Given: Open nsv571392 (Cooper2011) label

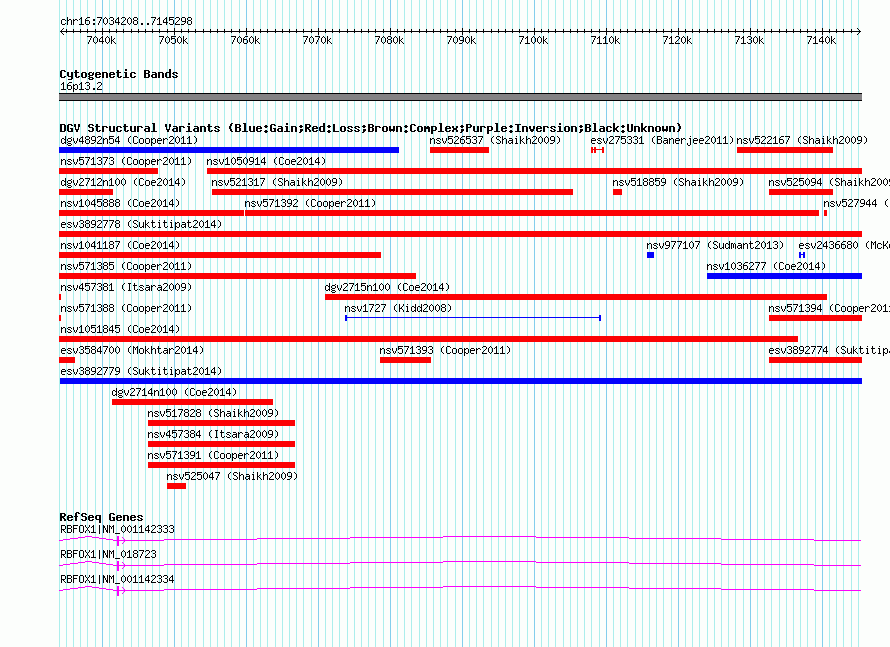Looking at the screenshot, I should coord(310,203).
